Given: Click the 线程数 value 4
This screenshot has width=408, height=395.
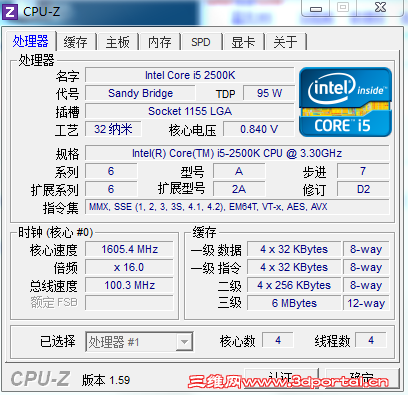Looking at the screenshot, I should (x=371, y=340).
